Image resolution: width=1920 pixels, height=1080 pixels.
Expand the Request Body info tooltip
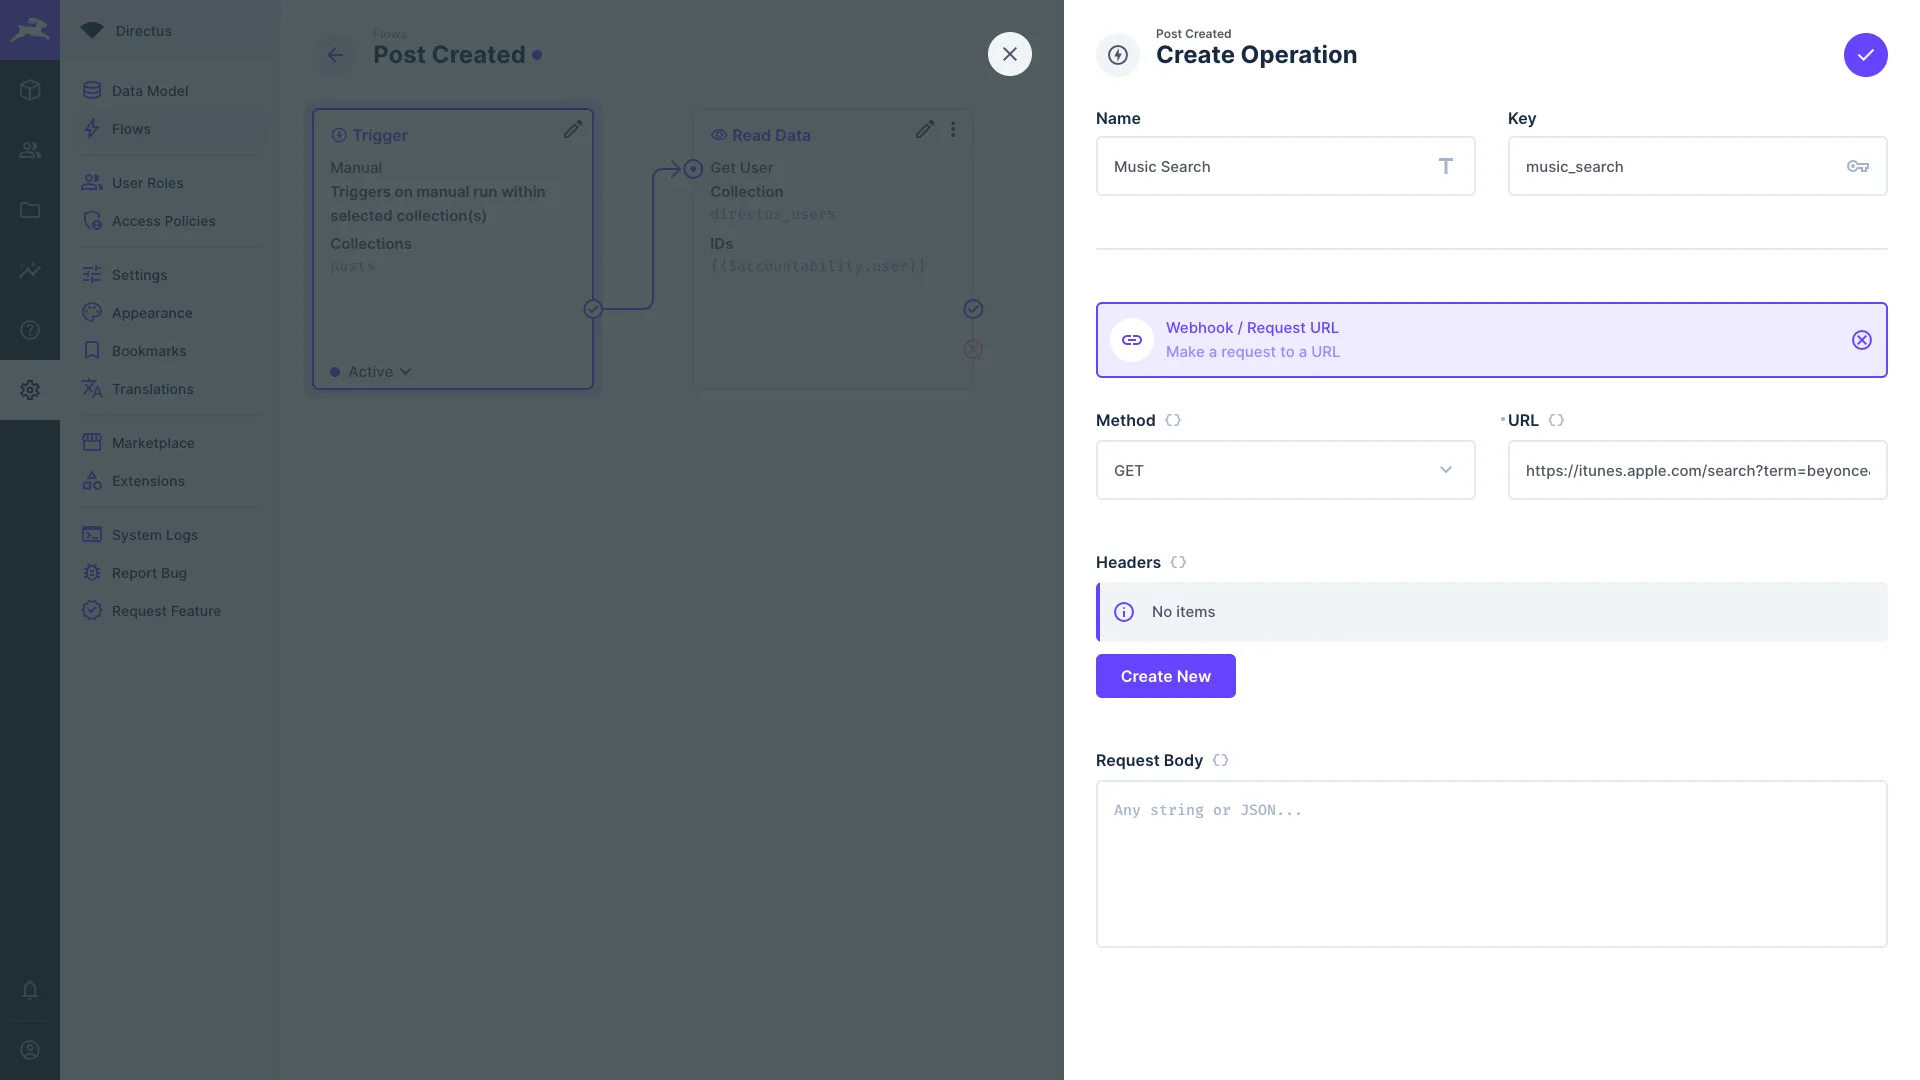coord(1220,760)
